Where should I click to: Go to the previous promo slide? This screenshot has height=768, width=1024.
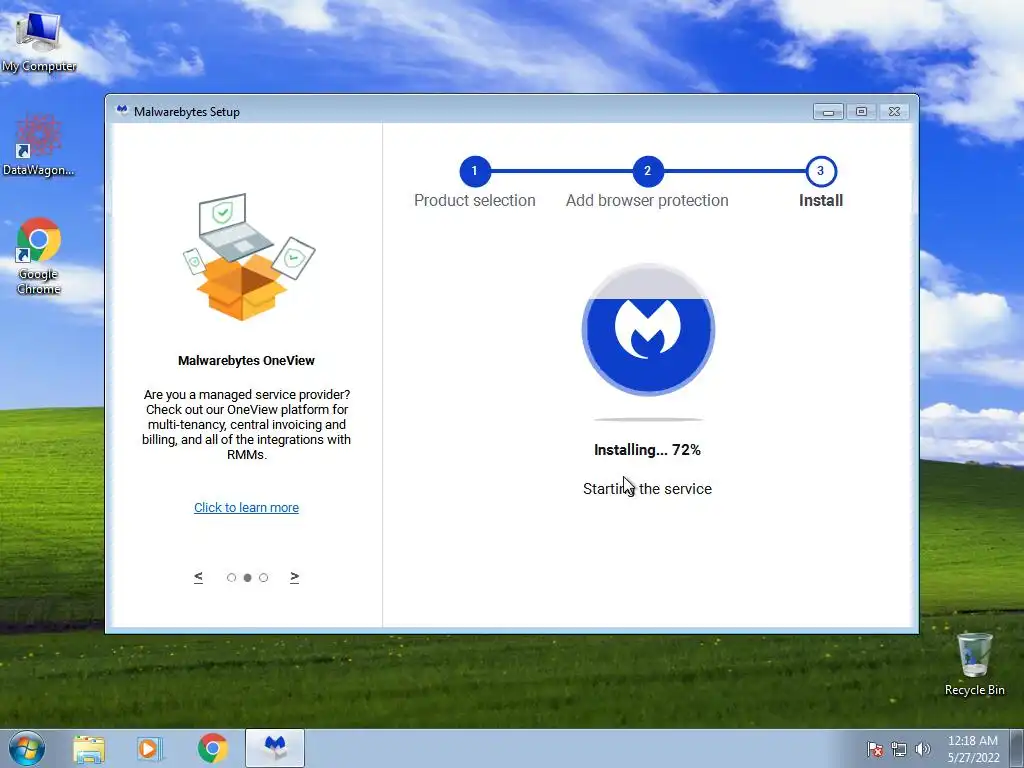pos(199,577)
